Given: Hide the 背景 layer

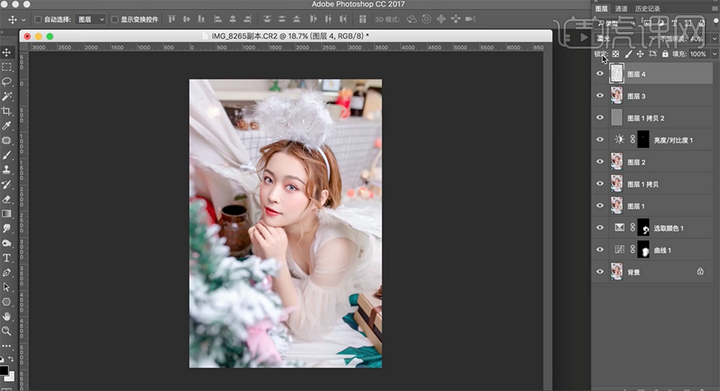Looking at the screenshot, I should tap(600, 272).
